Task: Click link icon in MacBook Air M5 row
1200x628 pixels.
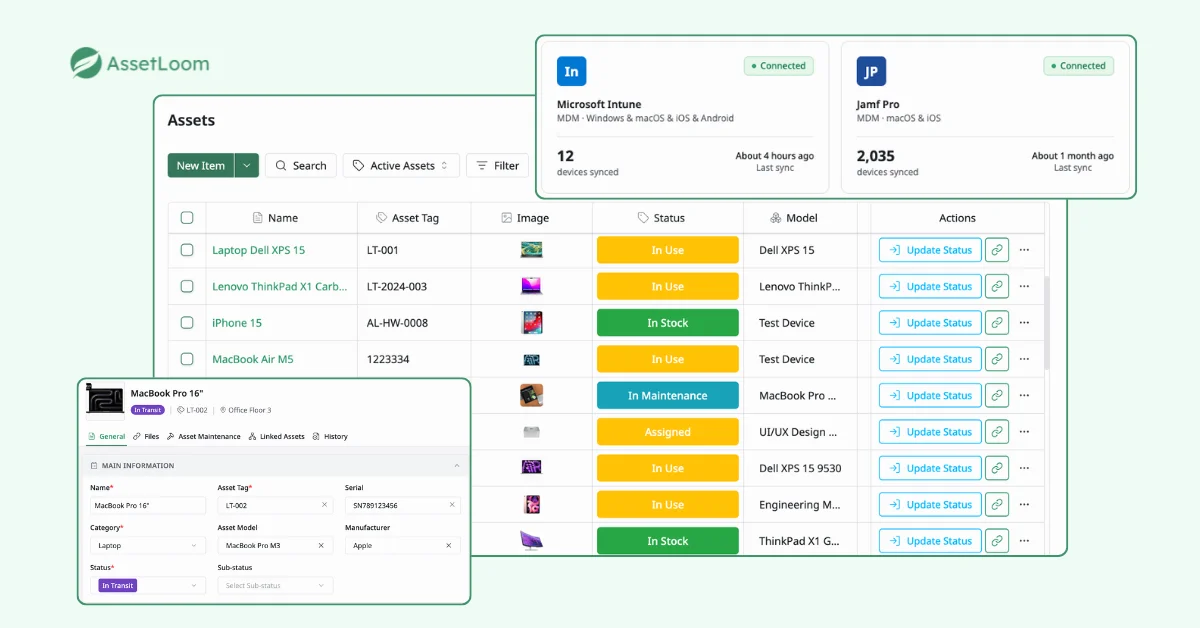Action: [997, 359]
